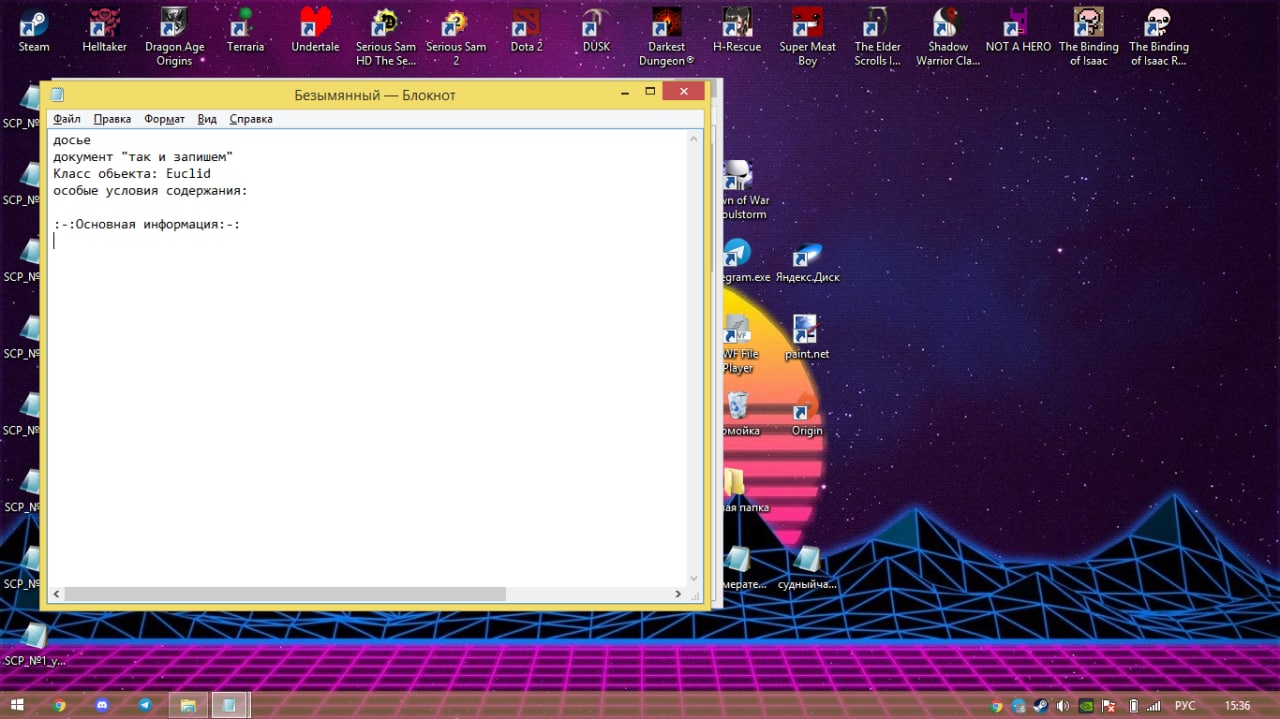Click the vertical scrollbar down arrow

pyautogui.click(x=694, y=578)
